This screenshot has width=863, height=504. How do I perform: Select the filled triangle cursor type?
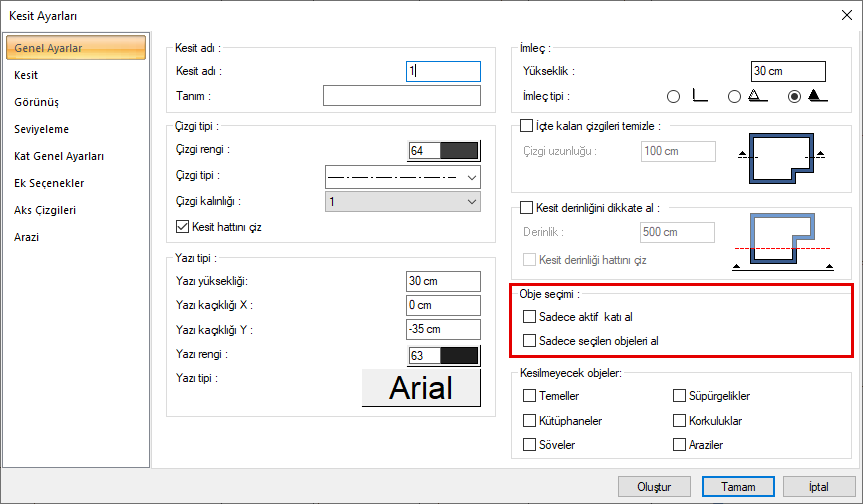point(795,97)
